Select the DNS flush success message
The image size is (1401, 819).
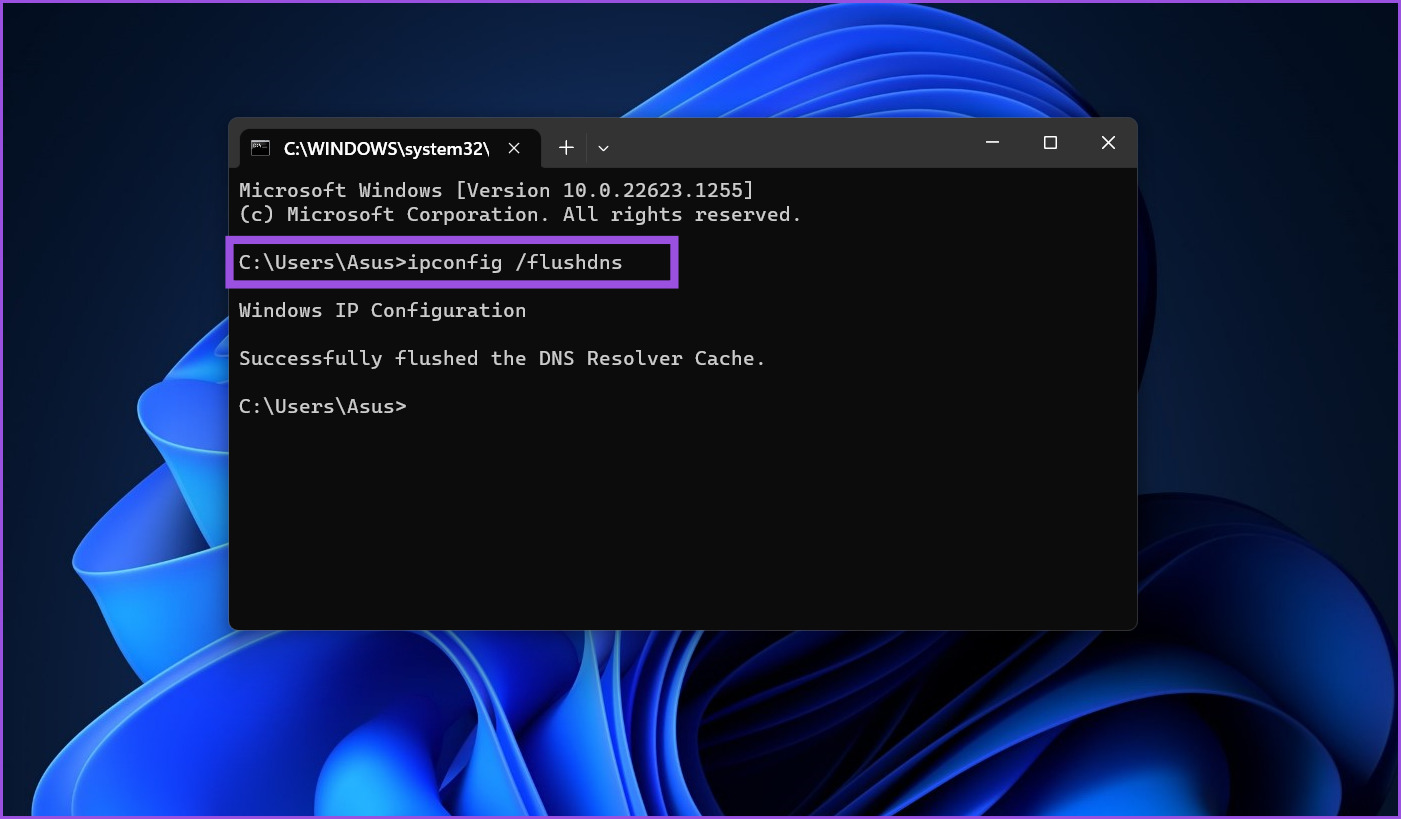(501, 357)
